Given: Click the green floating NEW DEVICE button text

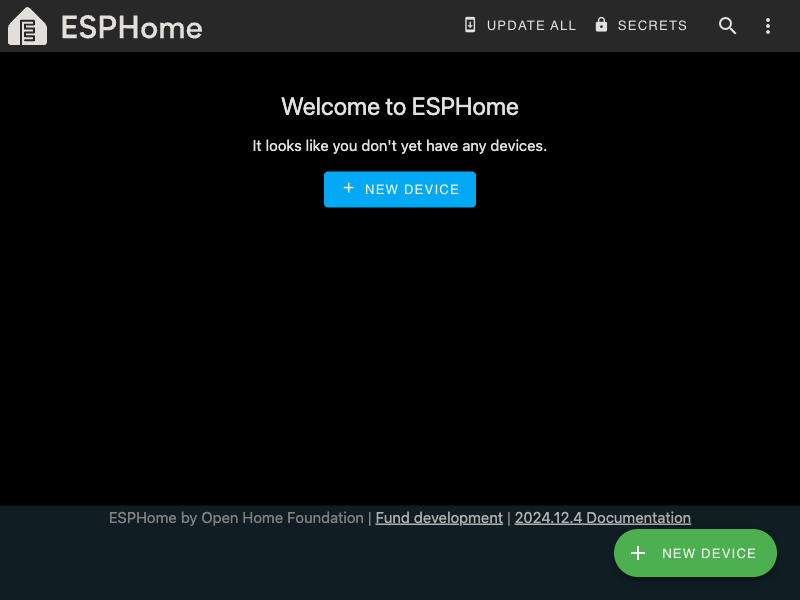Looking at the screenshot, I should [709, 554].
